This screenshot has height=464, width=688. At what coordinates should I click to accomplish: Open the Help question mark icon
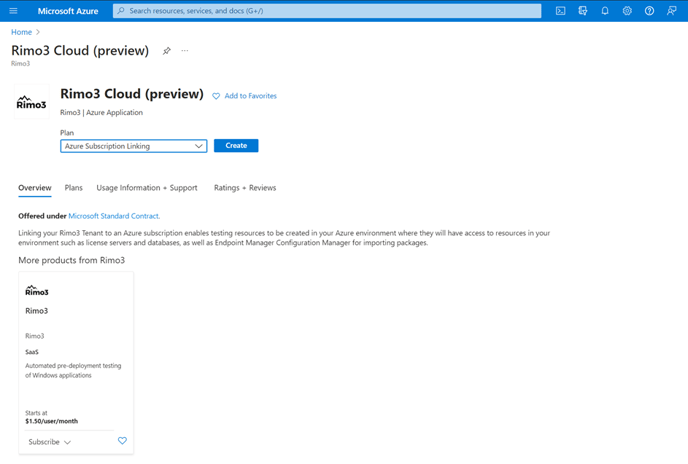point(649,11)
